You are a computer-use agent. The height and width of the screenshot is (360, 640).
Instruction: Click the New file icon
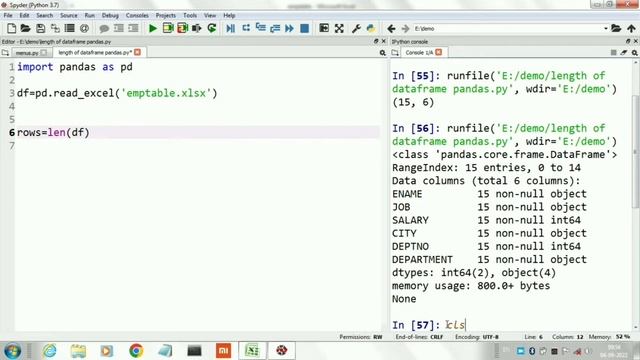click(11, 28)
